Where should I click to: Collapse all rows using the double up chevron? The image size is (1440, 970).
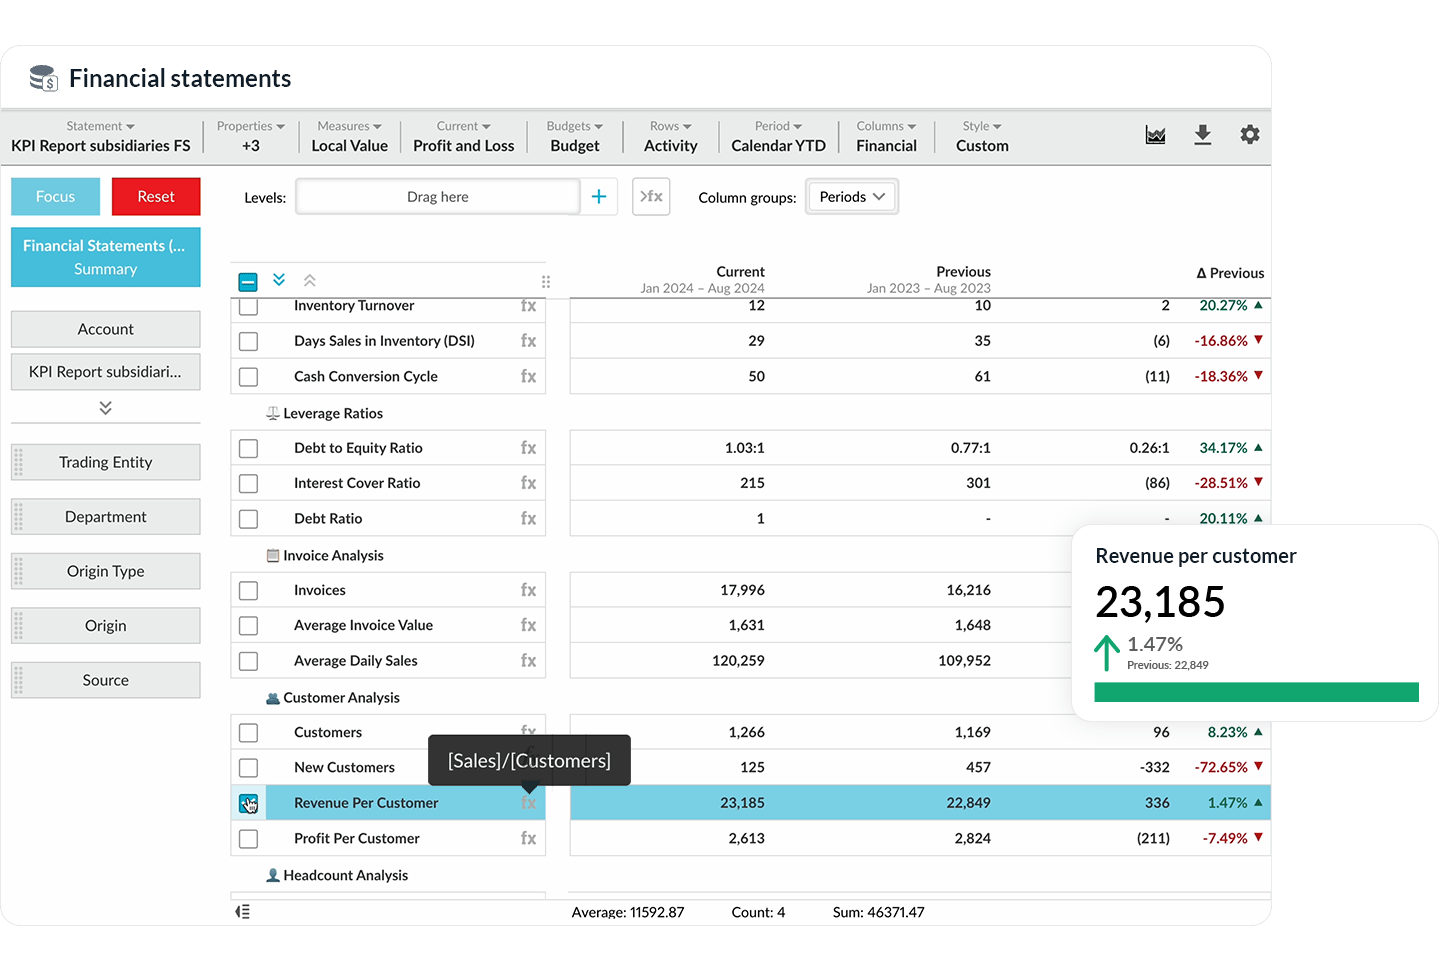(x=309, y=281)
